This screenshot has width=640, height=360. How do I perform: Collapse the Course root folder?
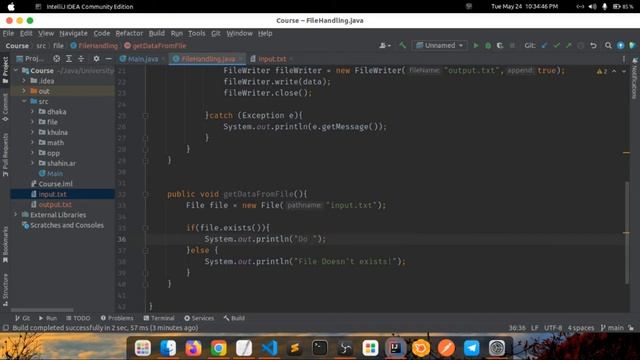point(16,71)
